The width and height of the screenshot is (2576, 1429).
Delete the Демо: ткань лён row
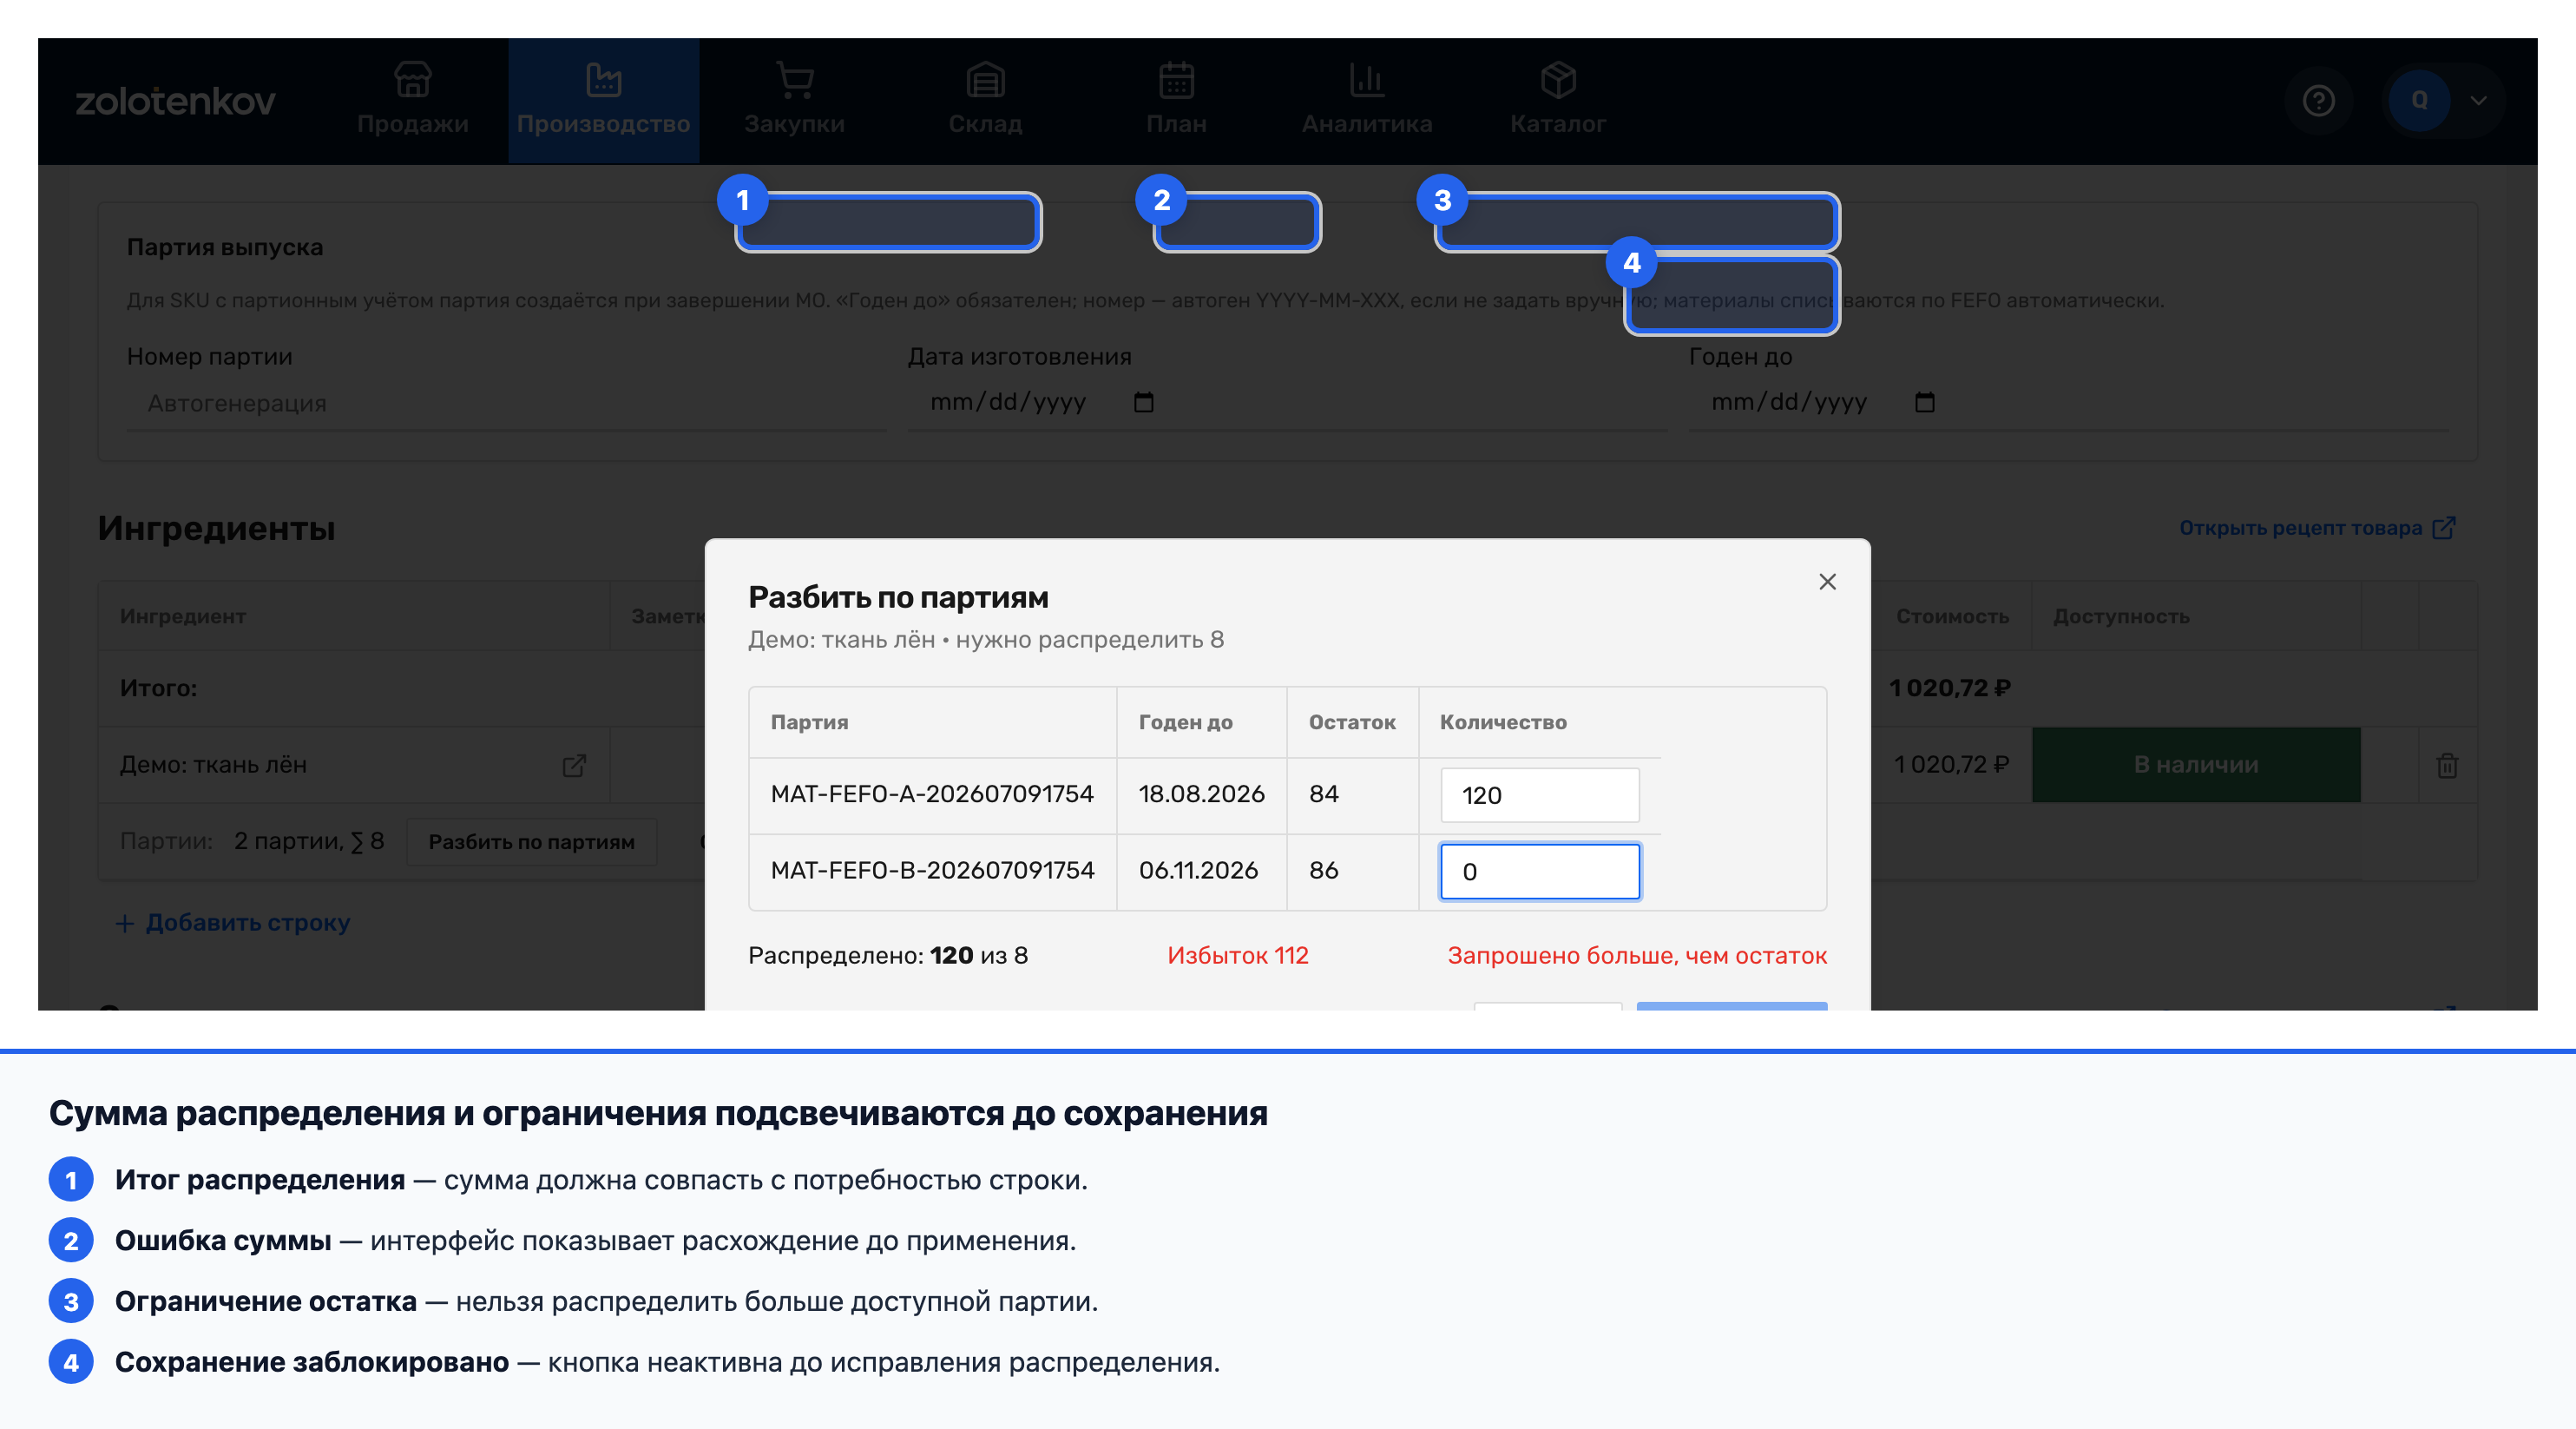click(2447, 765)
